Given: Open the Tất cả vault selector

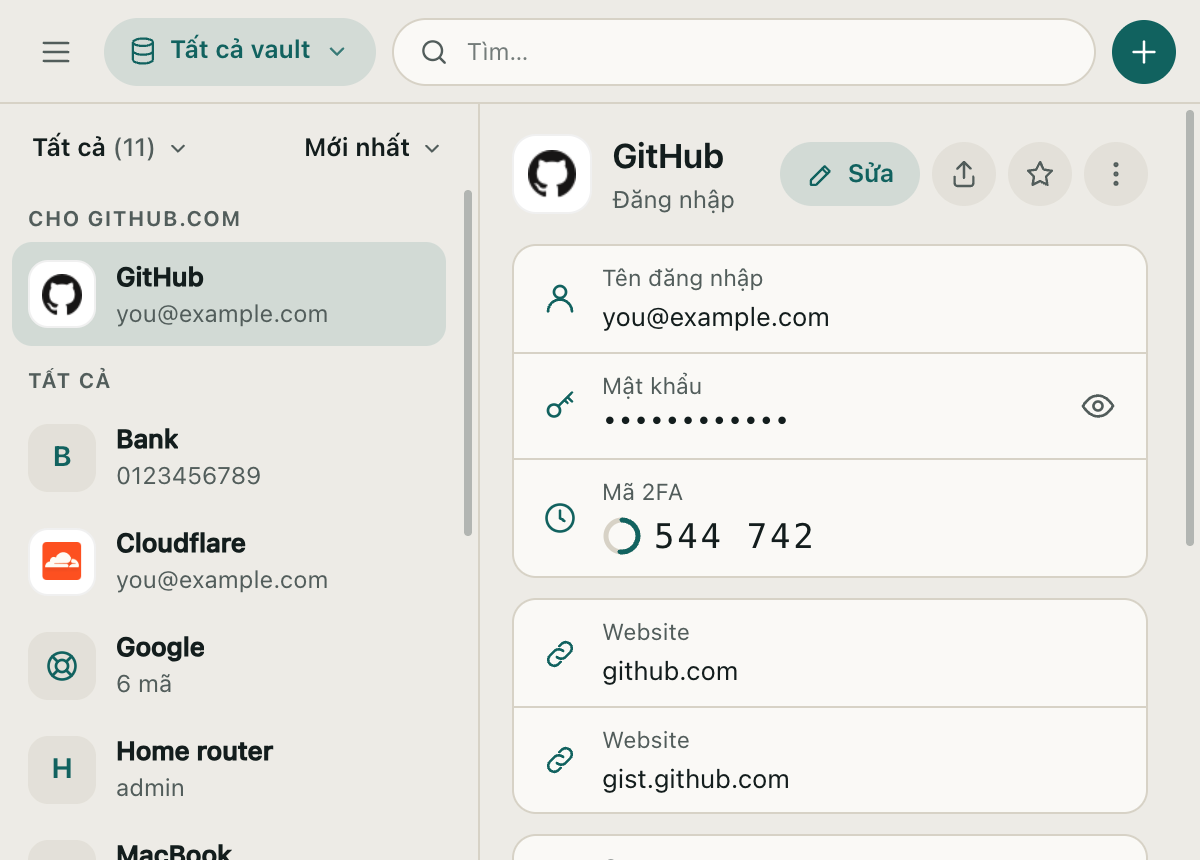Looking at the screenshot, I should (x=240, y=51).
